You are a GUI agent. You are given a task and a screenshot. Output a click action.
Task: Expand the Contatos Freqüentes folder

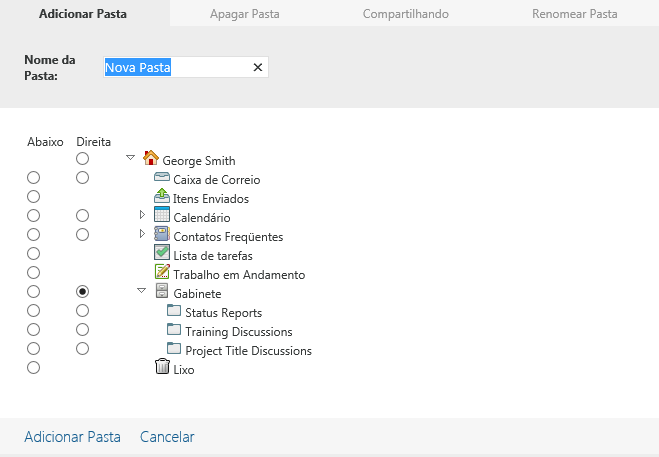[142, 234]
